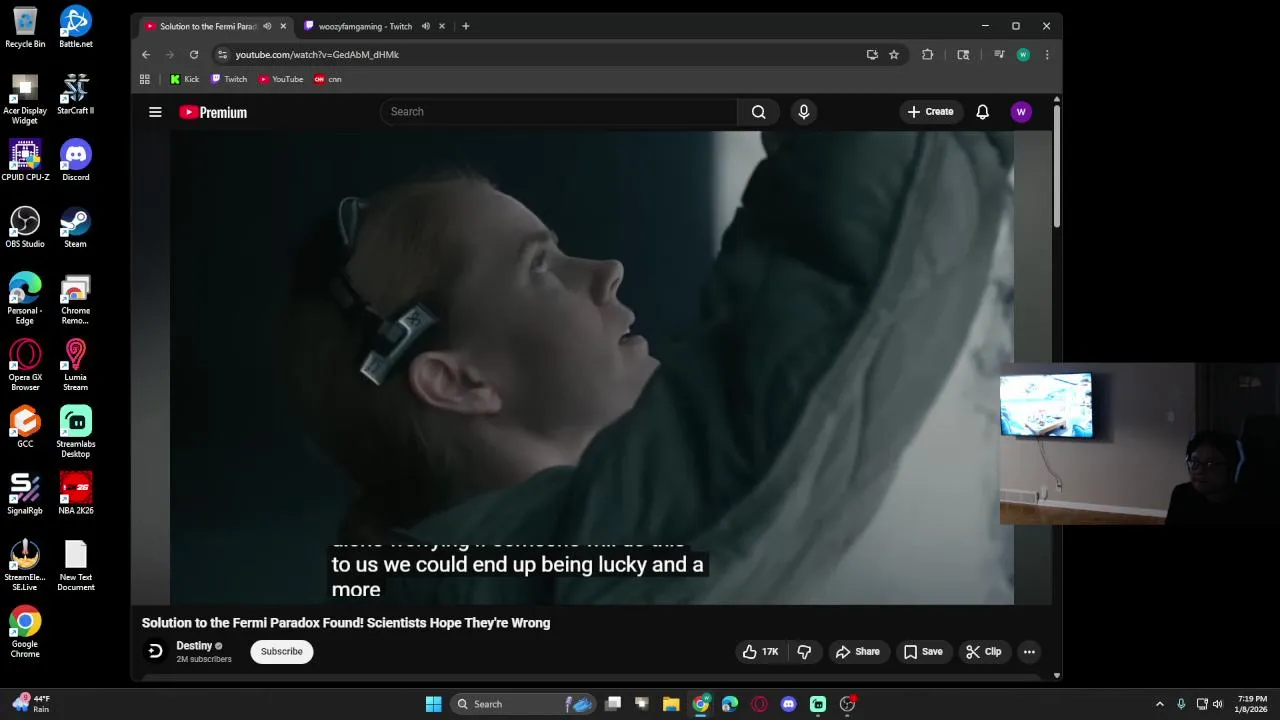The width and height of the screenshot is (1280, 720).
Task: Like the video with thumbs up
Action: [760, 652]
